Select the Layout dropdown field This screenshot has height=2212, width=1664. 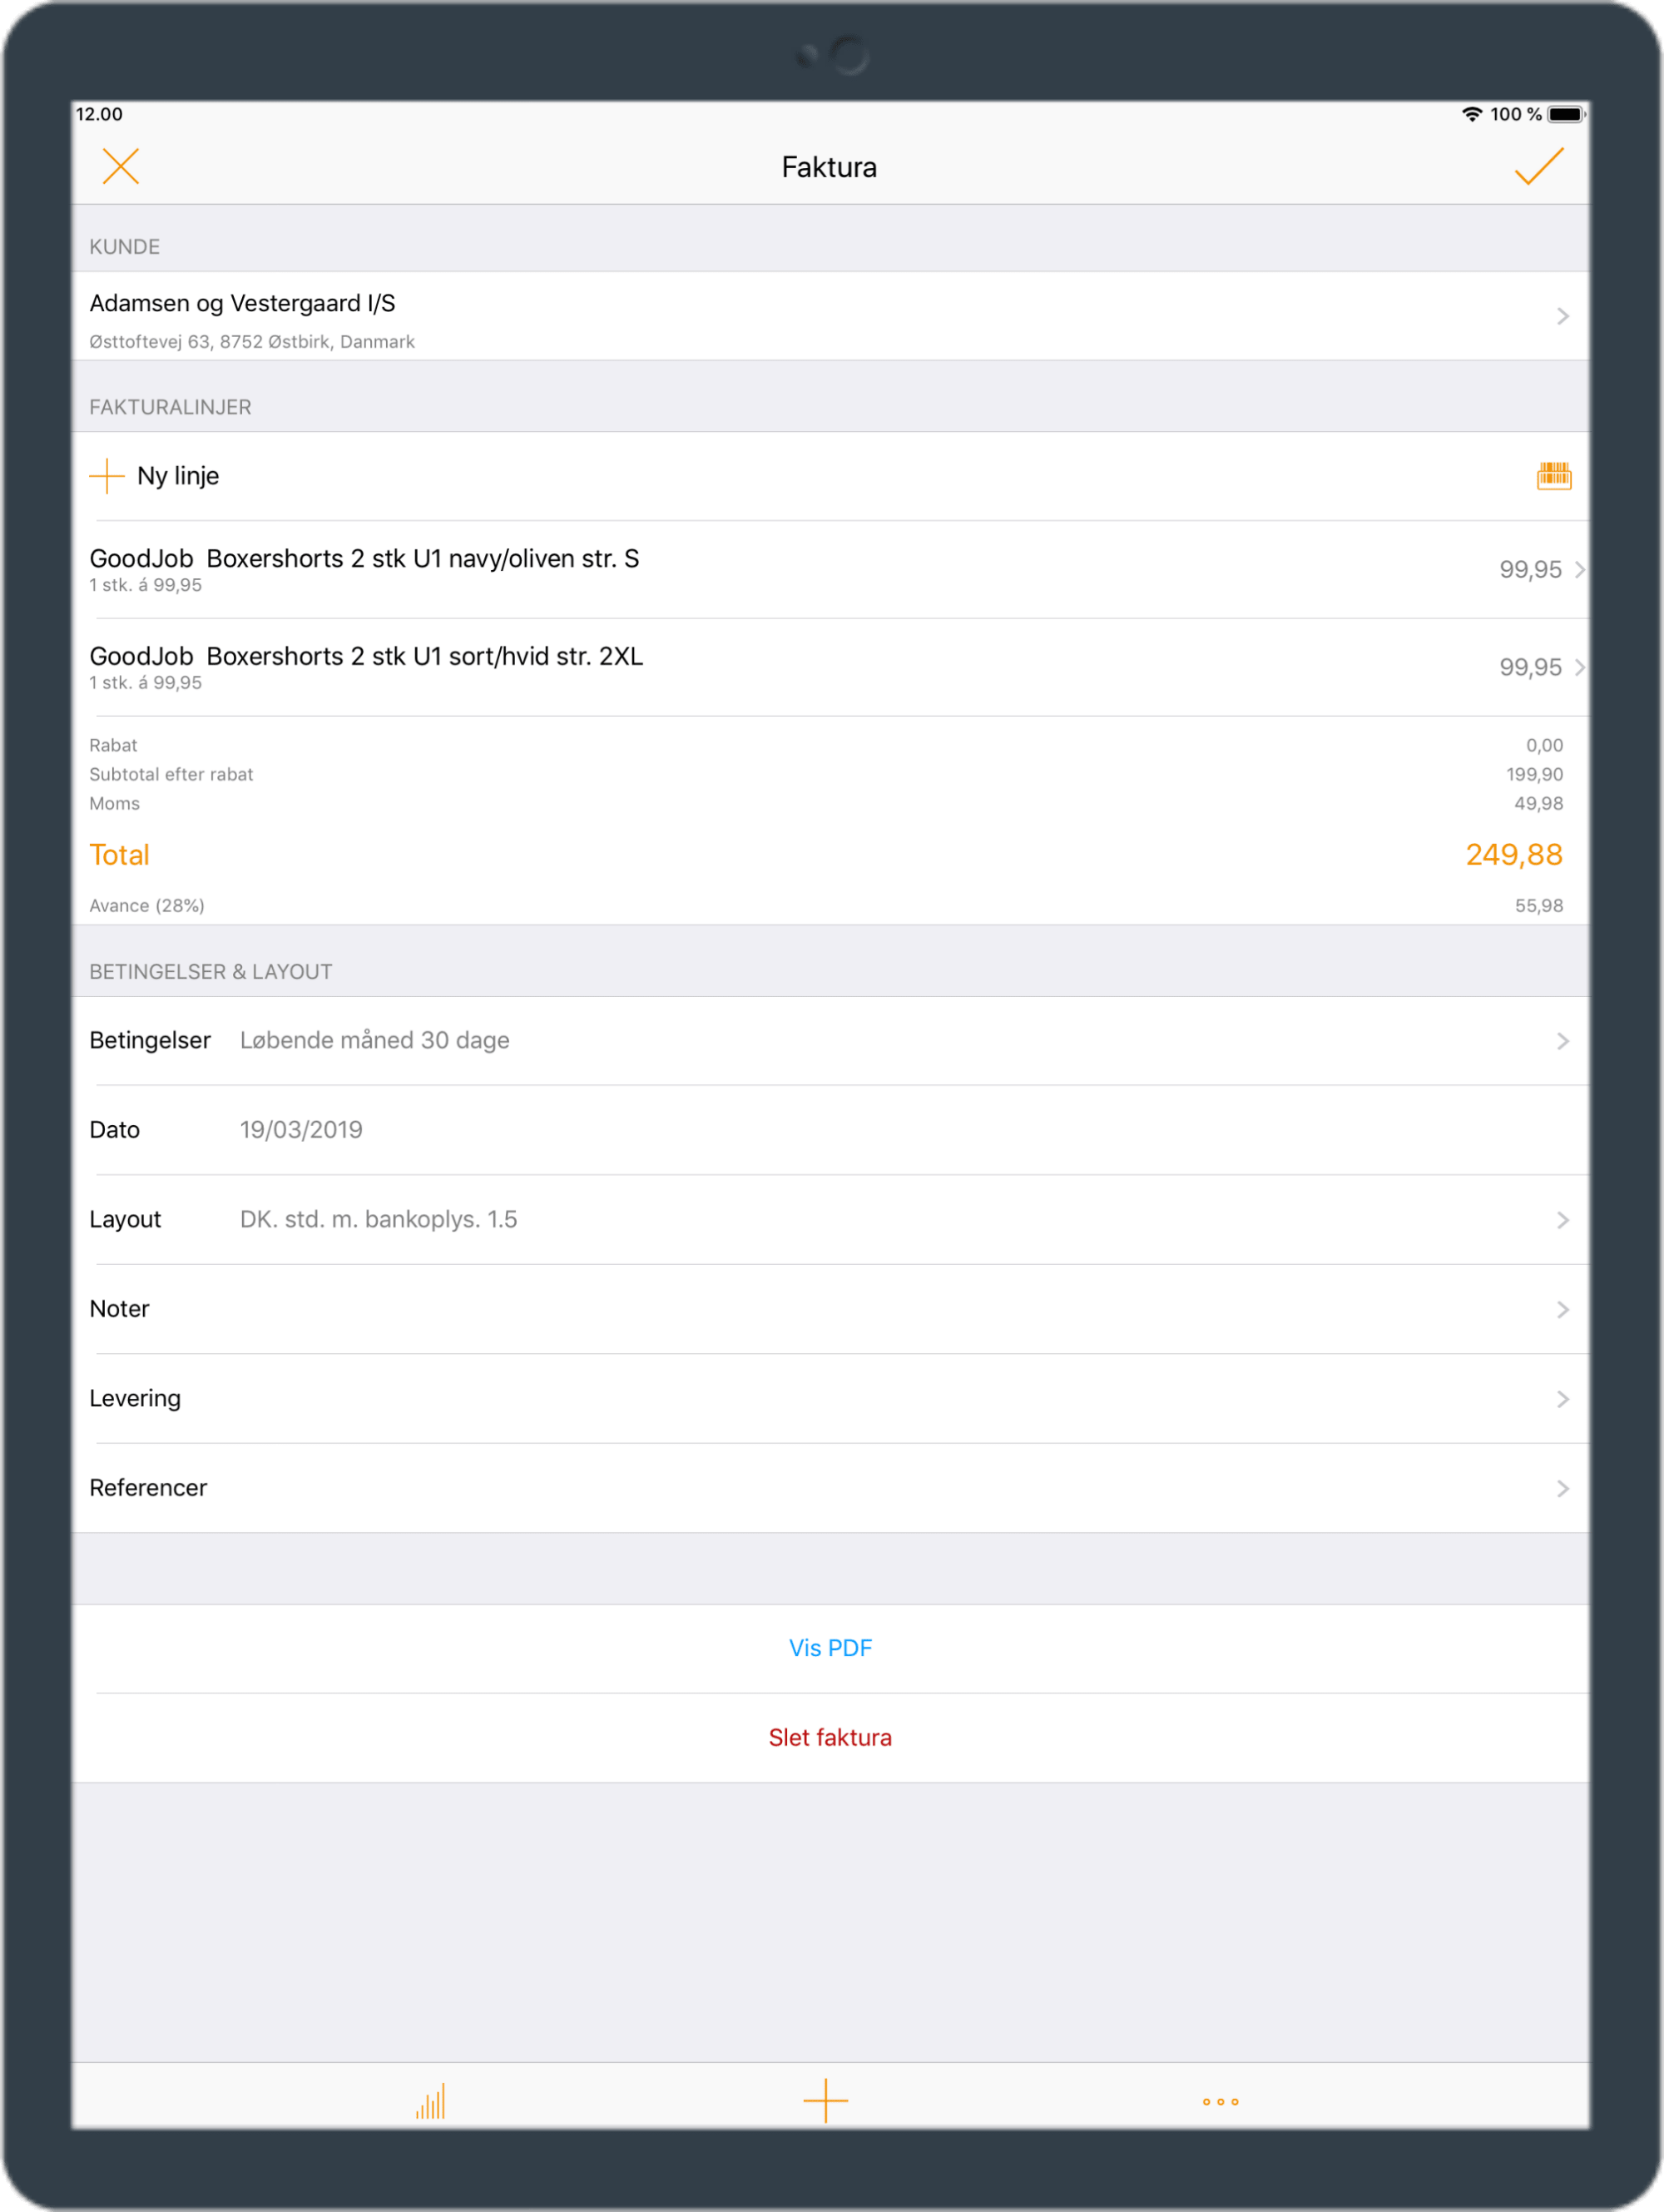pos(832,1219)
